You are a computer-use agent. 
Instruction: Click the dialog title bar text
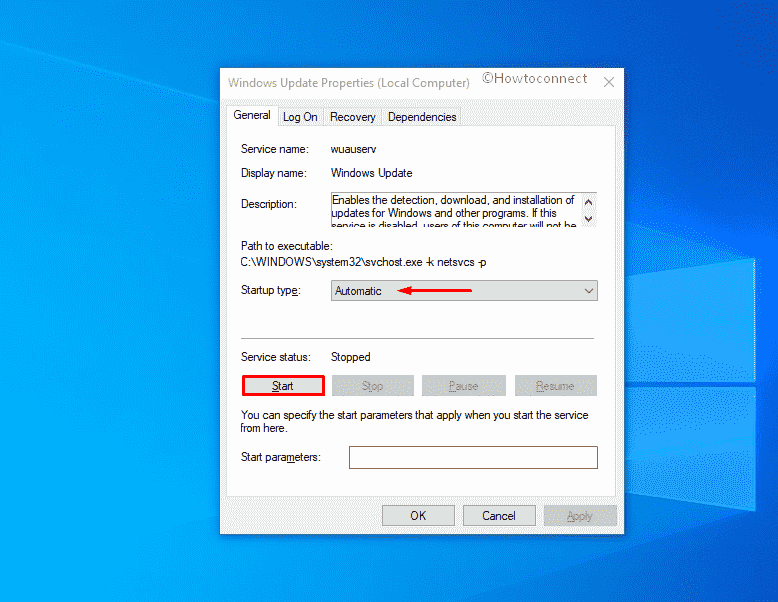(348, 83)
